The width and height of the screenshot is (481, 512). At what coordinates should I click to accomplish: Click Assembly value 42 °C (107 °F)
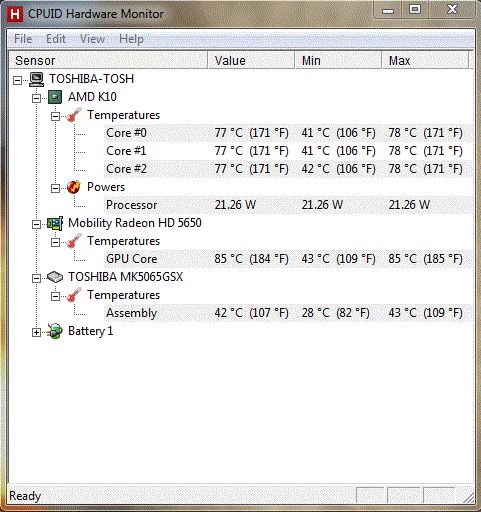coord(252,313)
